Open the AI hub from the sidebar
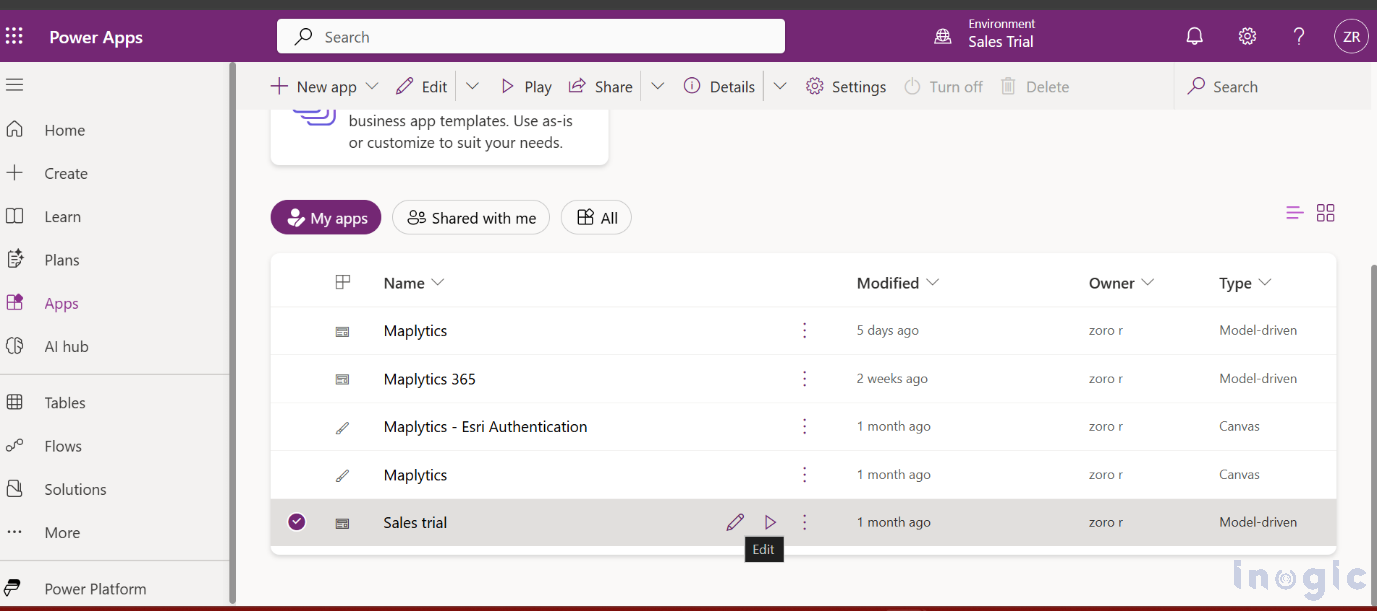 tap(64, 345)
